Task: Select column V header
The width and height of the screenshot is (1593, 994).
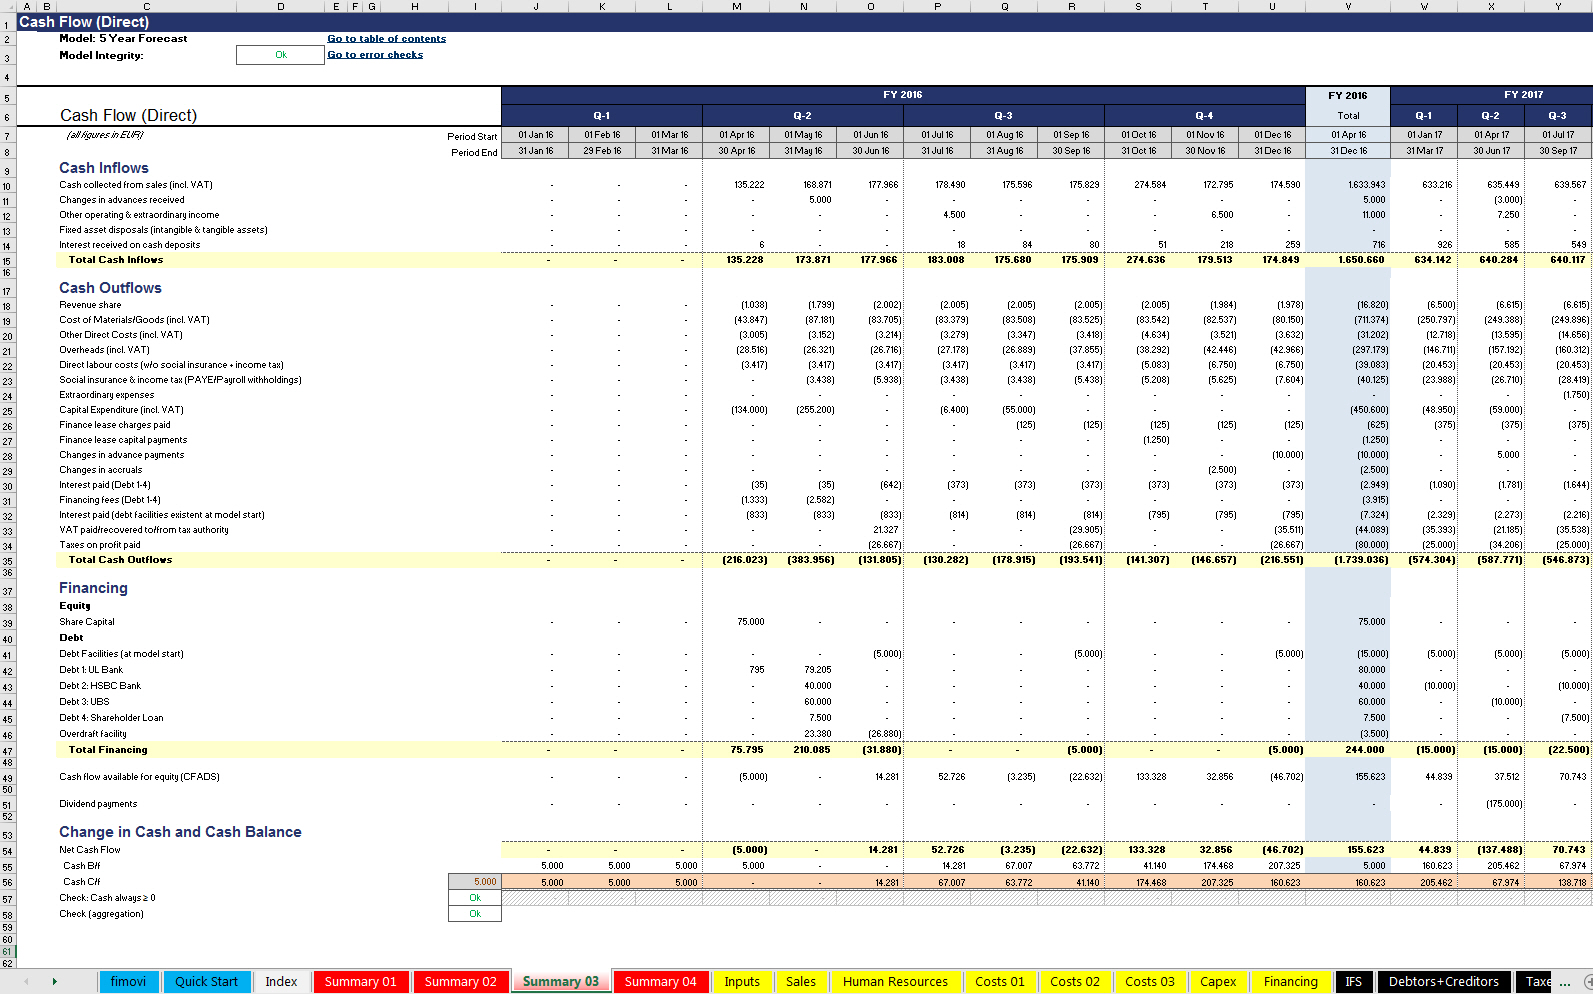Action: coord(1347,6)
